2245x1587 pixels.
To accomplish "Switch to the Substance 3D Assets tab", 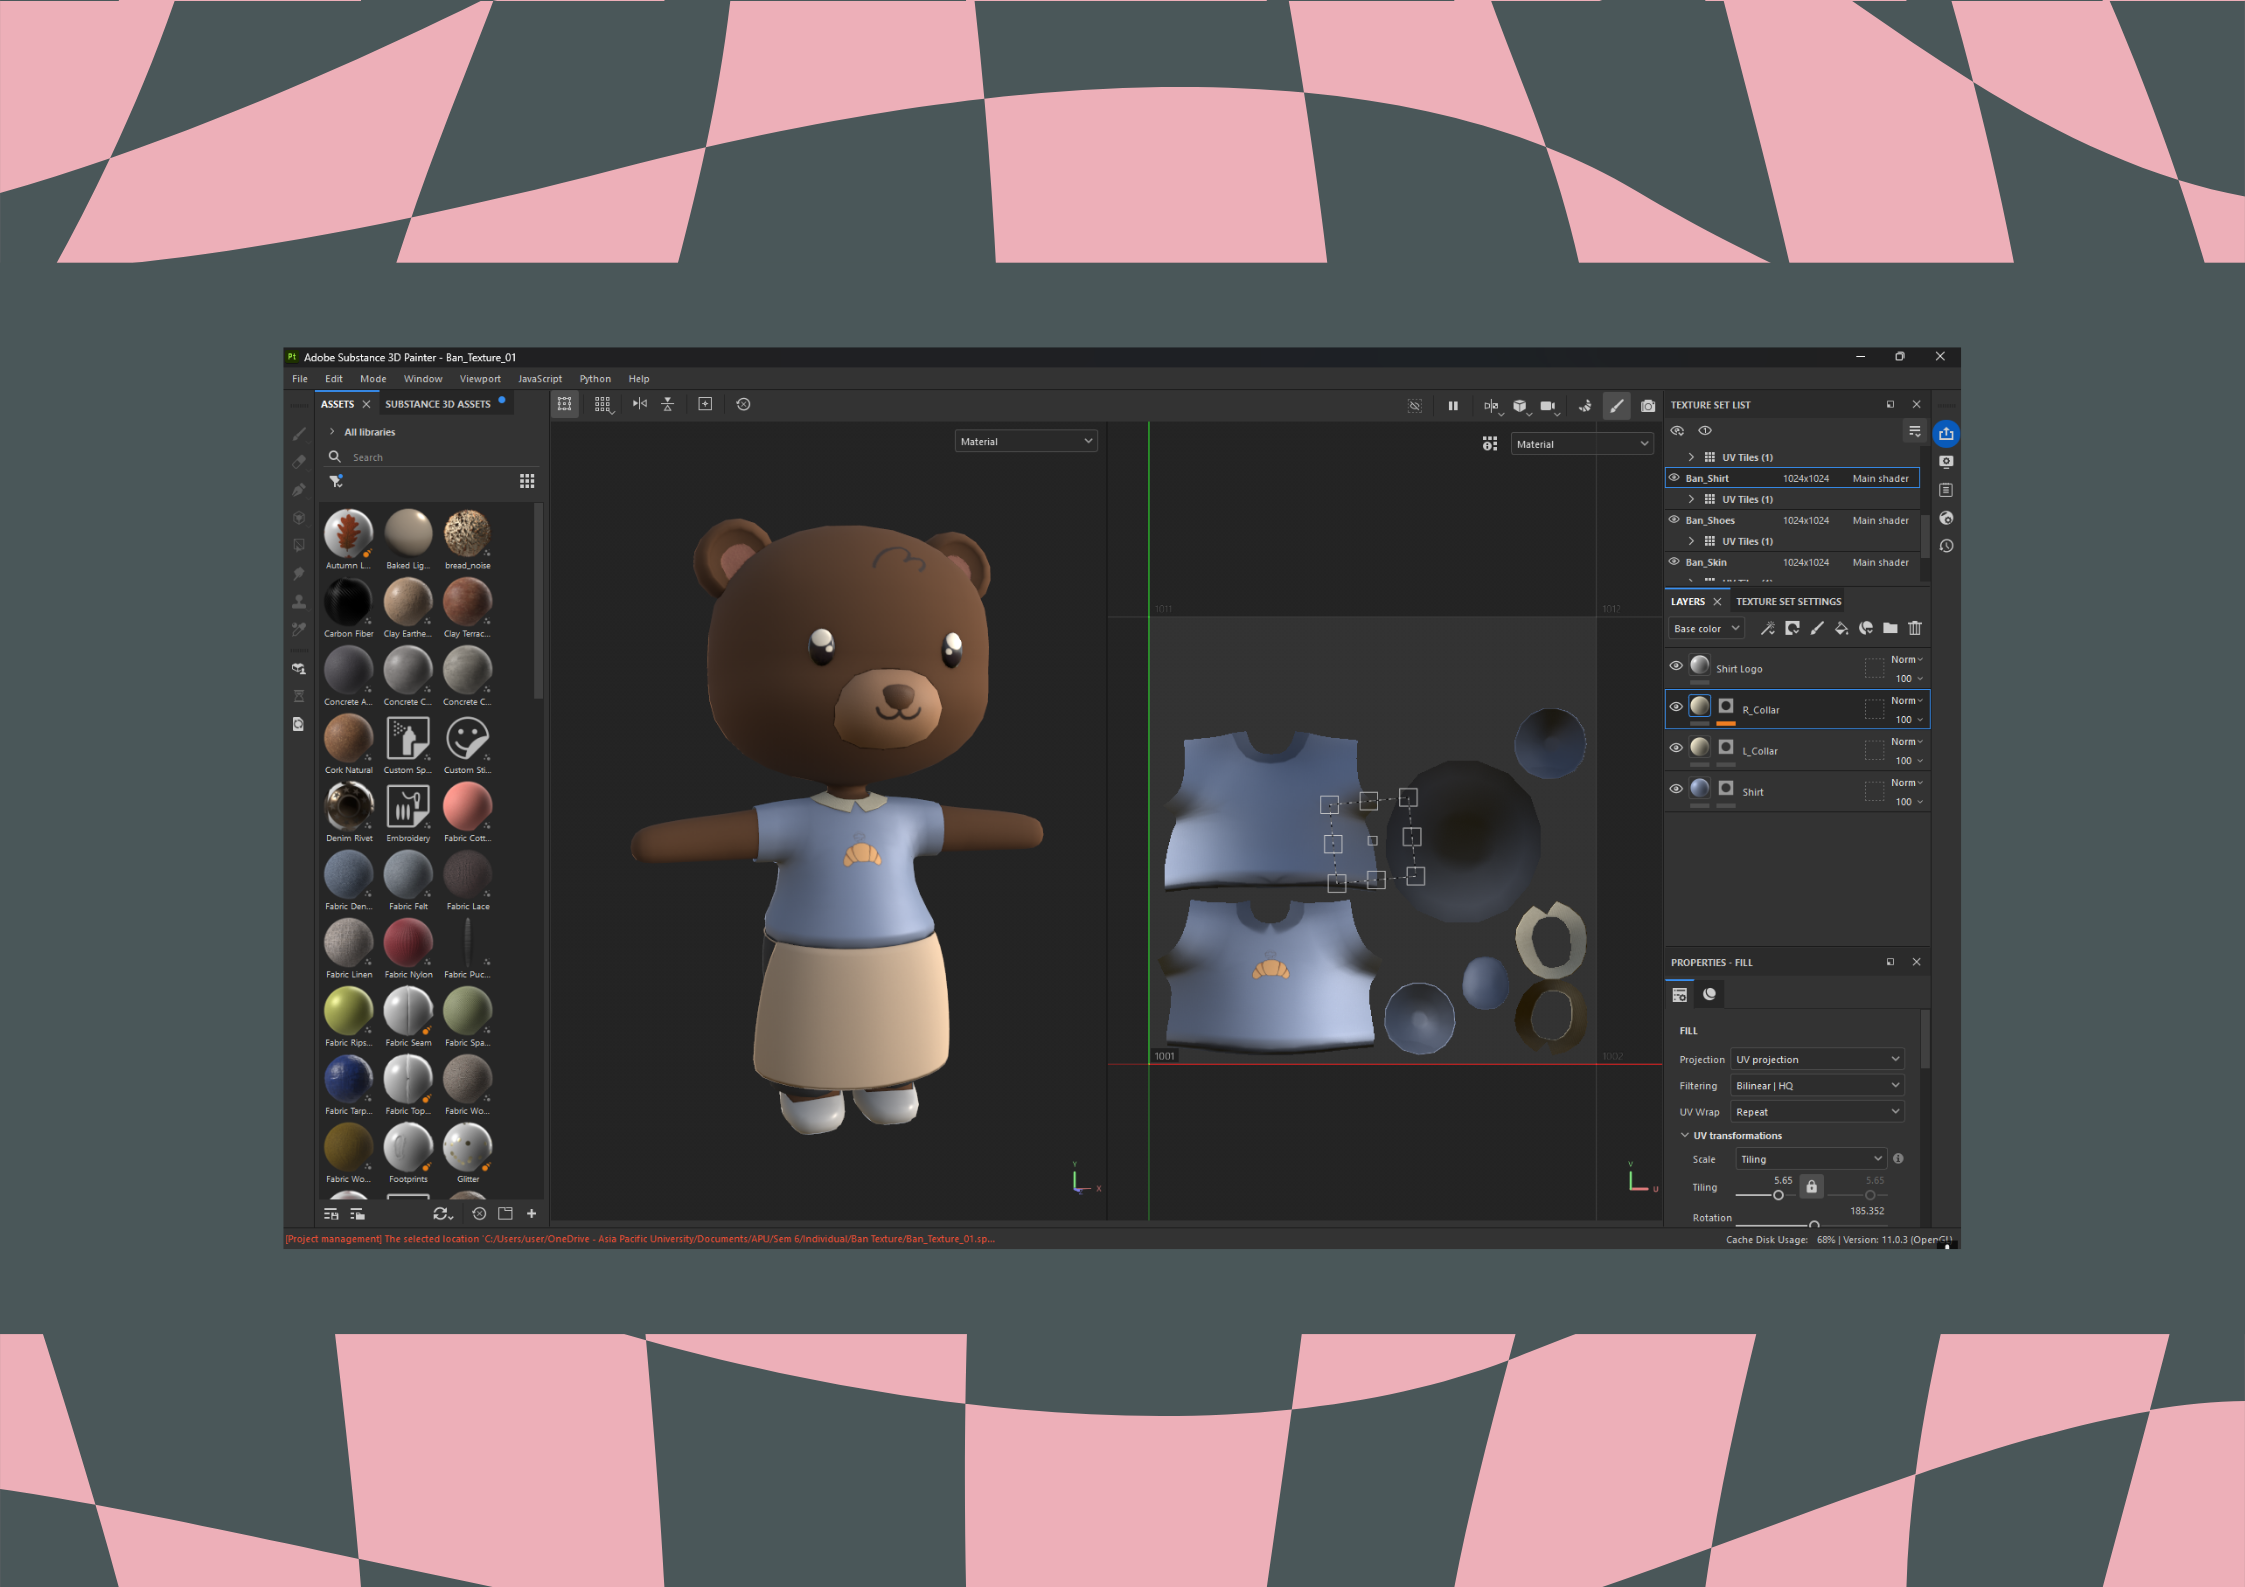I will coord(438,405).
